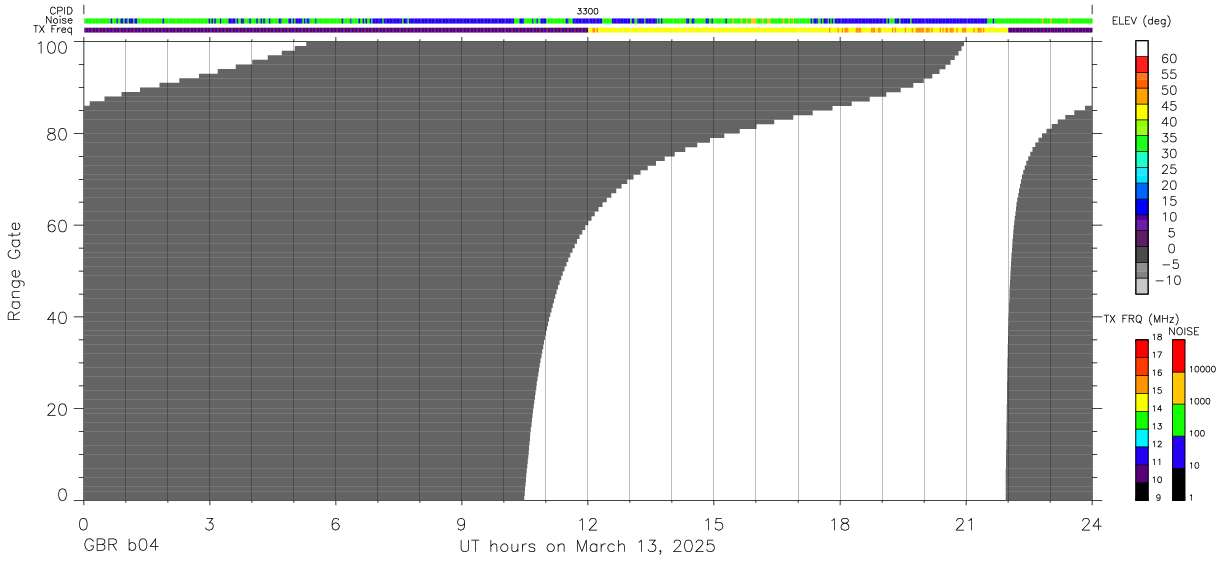1228x567 pixels.
Task: Click the 80 tick label on Range Gate axis
Action: pos(59,134)
